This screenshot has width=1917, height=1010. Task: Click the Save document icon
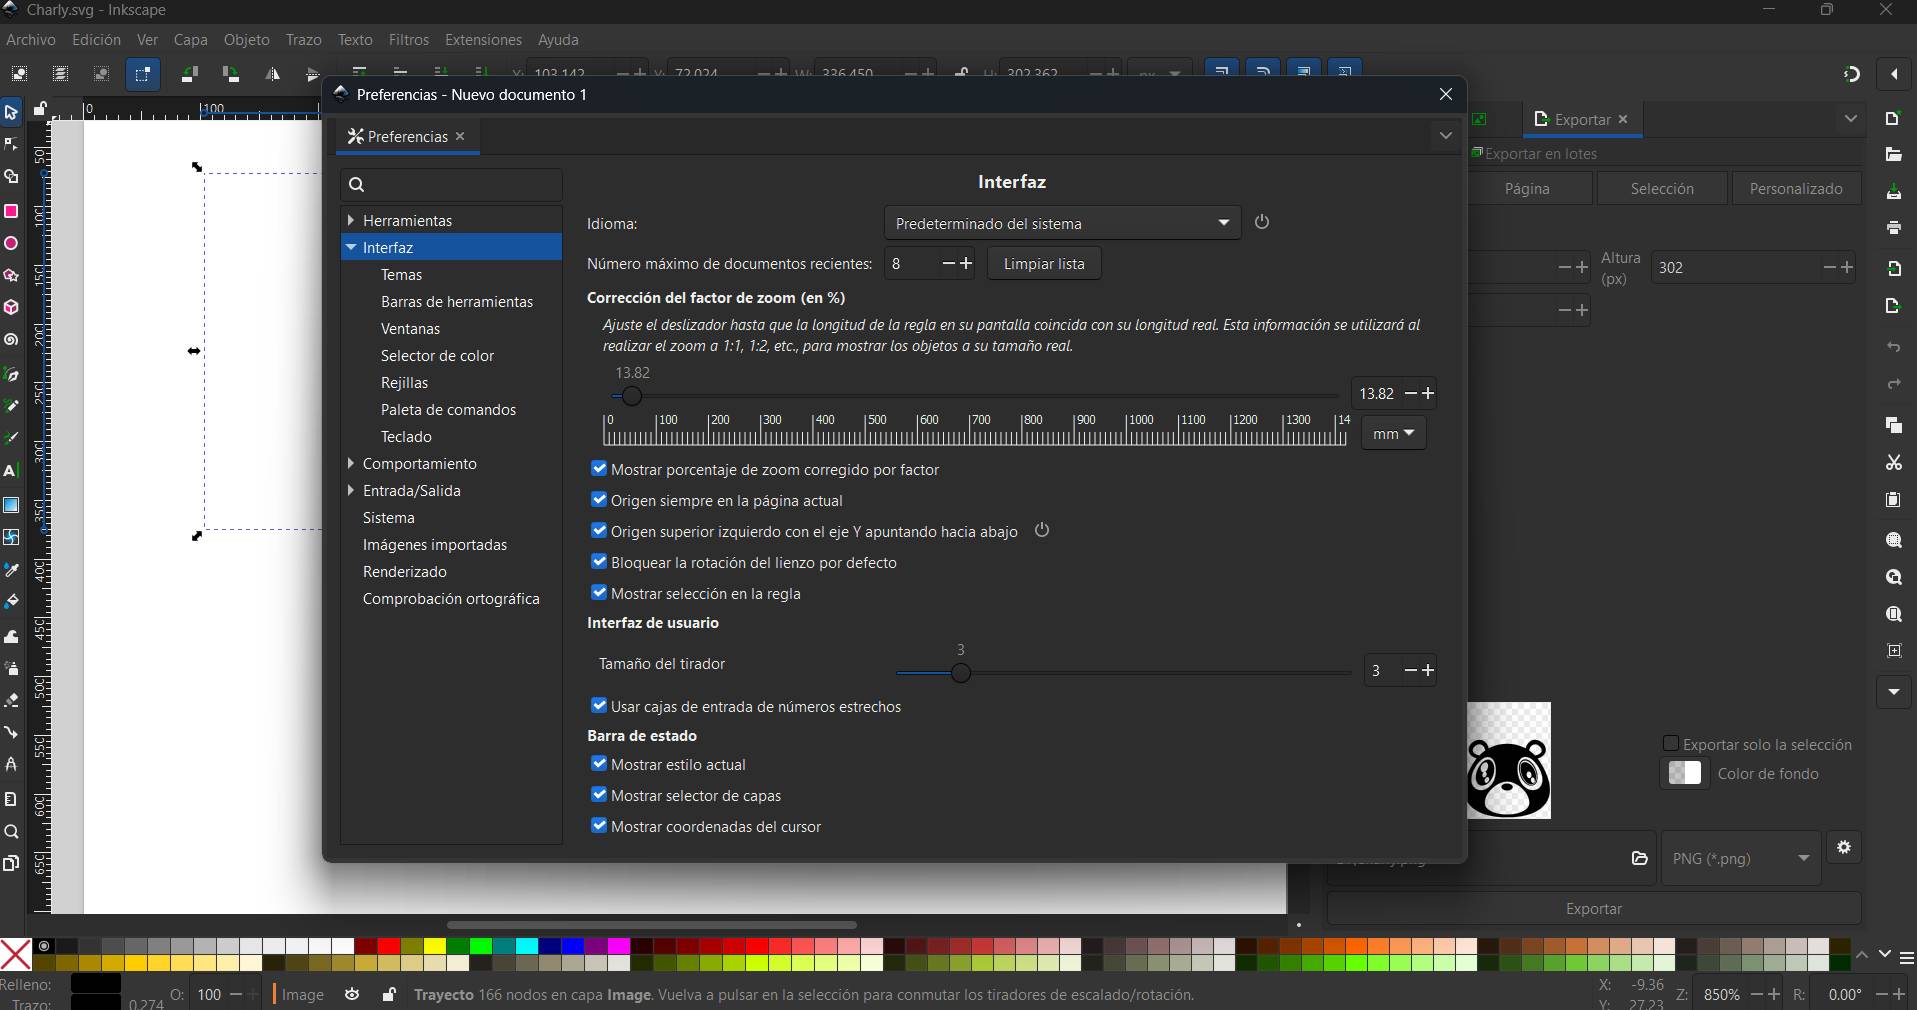click(x=1893, y=192)
